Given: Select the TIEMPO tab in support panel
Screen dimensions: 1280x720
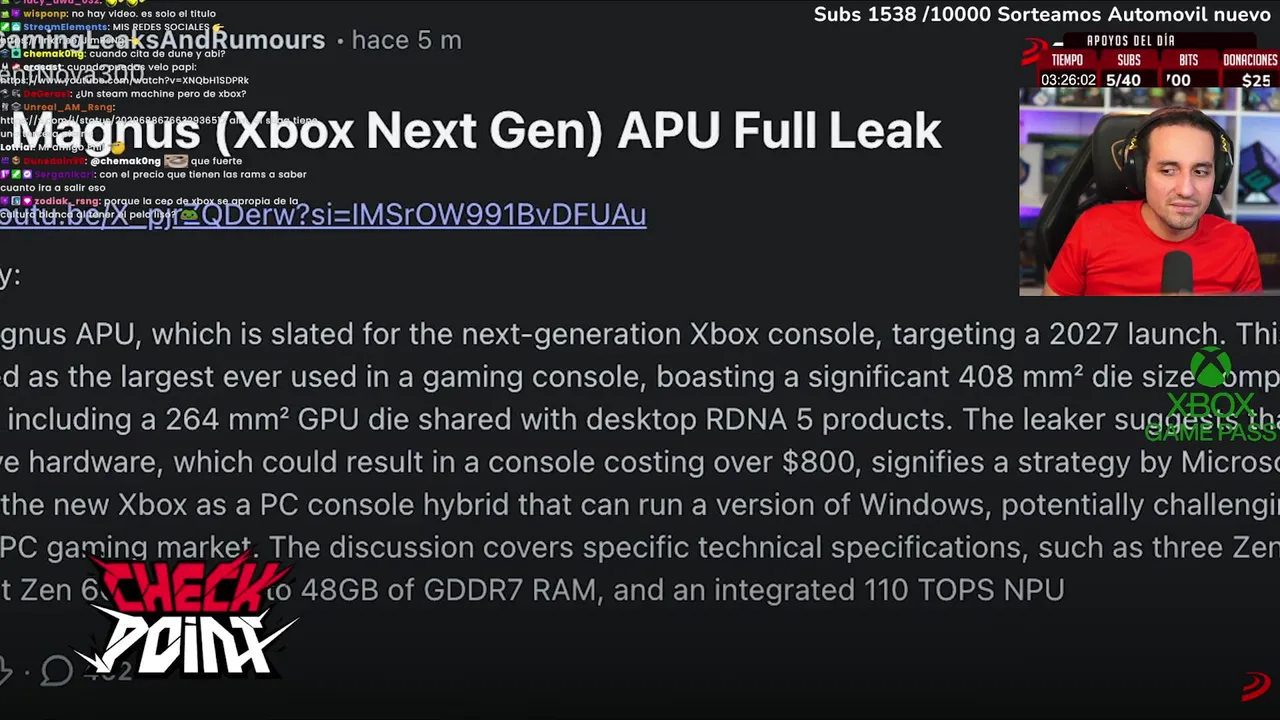Looking at the screenshot, I should [x=1067, y=60].
